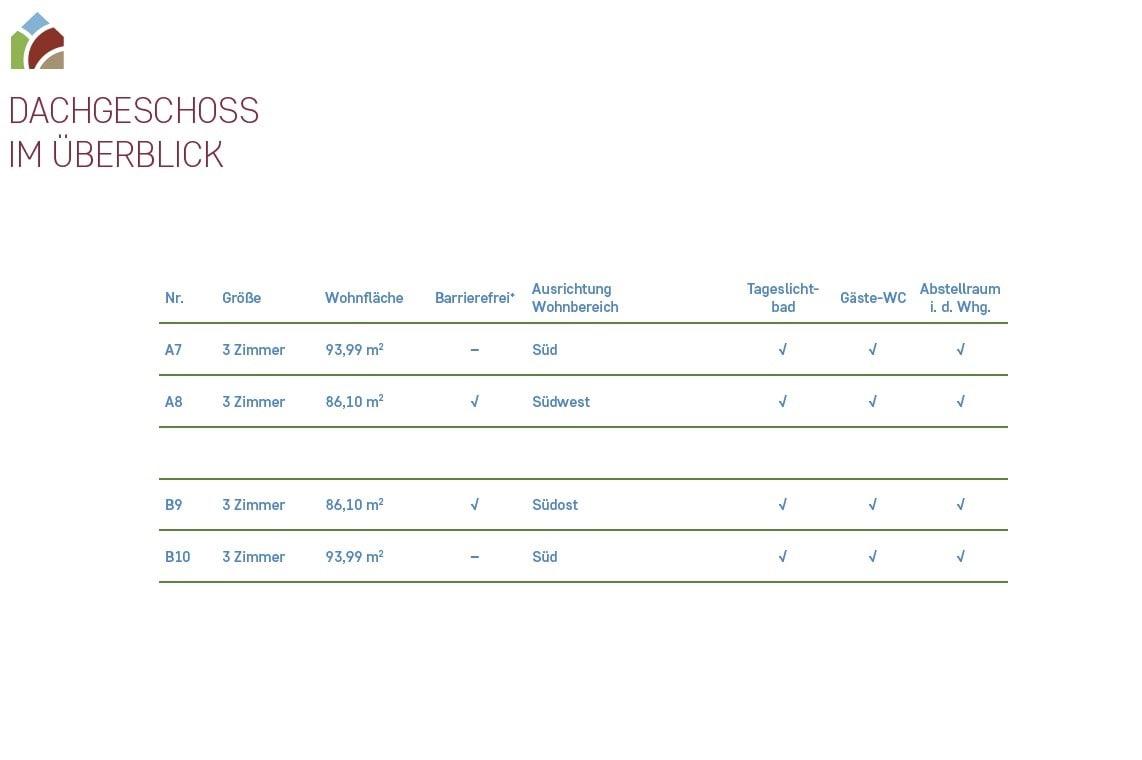The image size is (1142, 760).
Task: Click the Größe column header
Action: [x=241, y=298]
